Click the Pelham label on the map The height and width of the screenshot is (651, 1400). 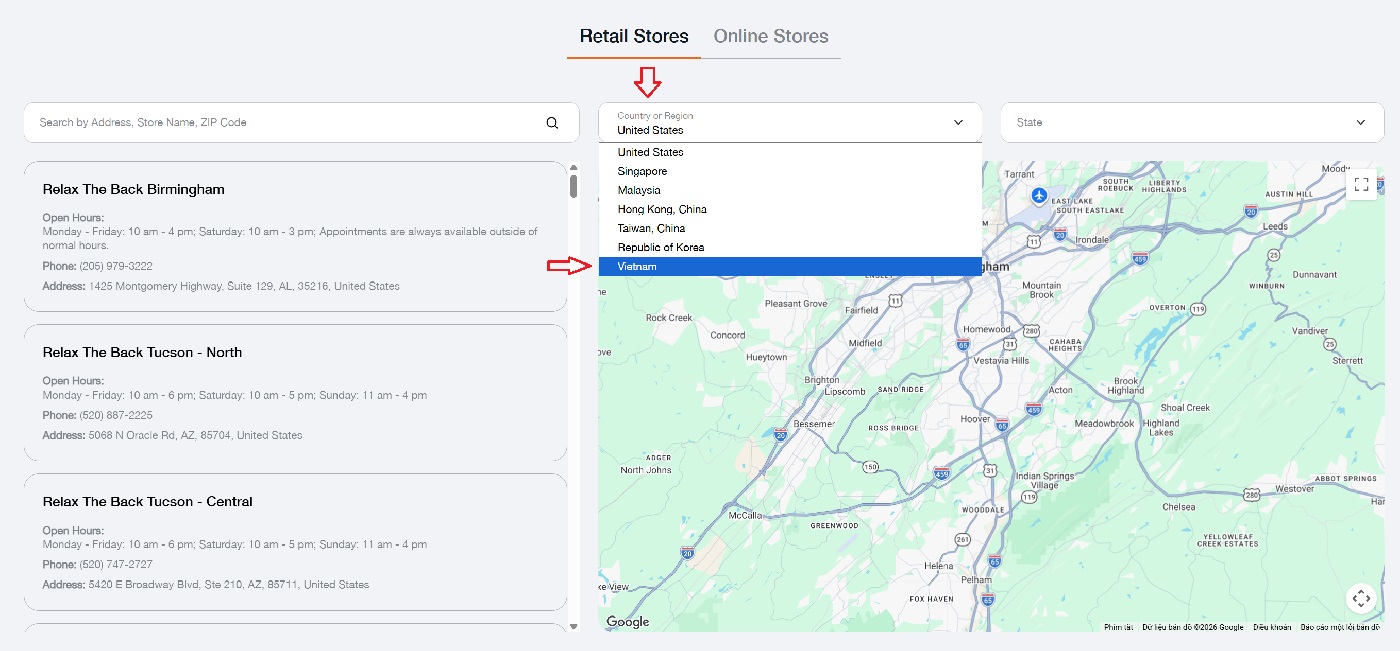[975, 580]
